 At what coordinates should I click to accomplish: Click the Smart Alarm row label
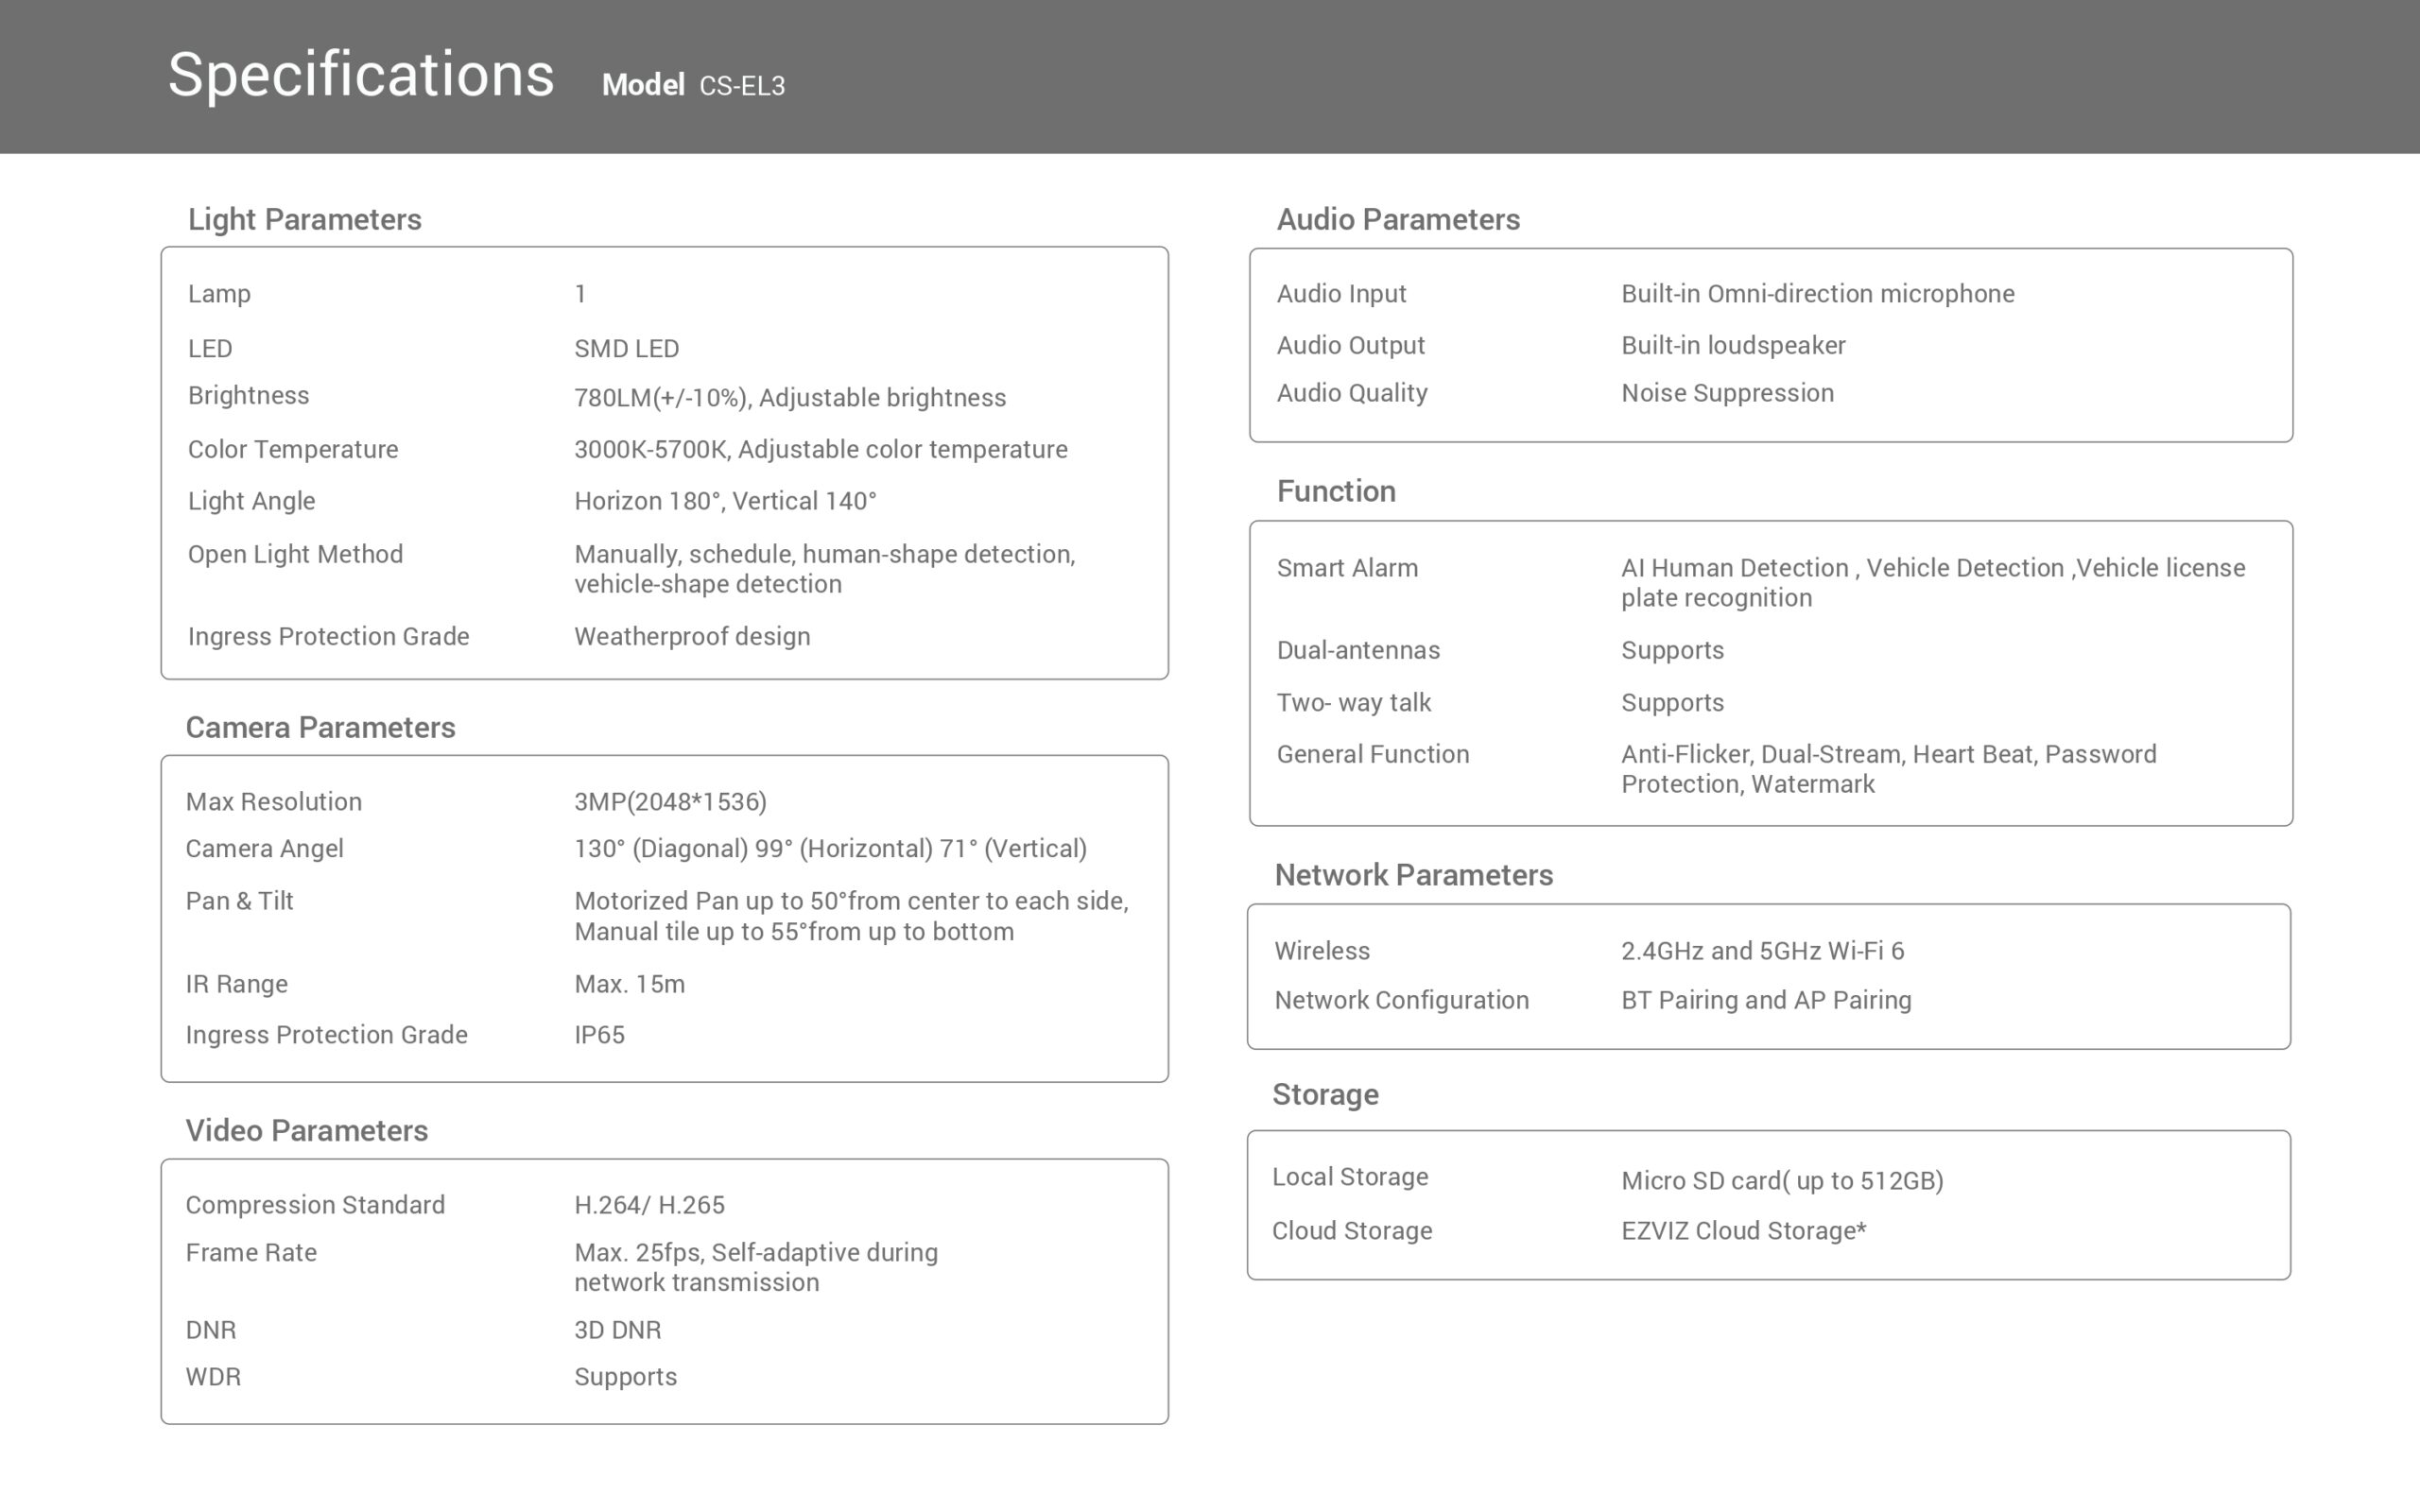click(x=1346, y=568)
